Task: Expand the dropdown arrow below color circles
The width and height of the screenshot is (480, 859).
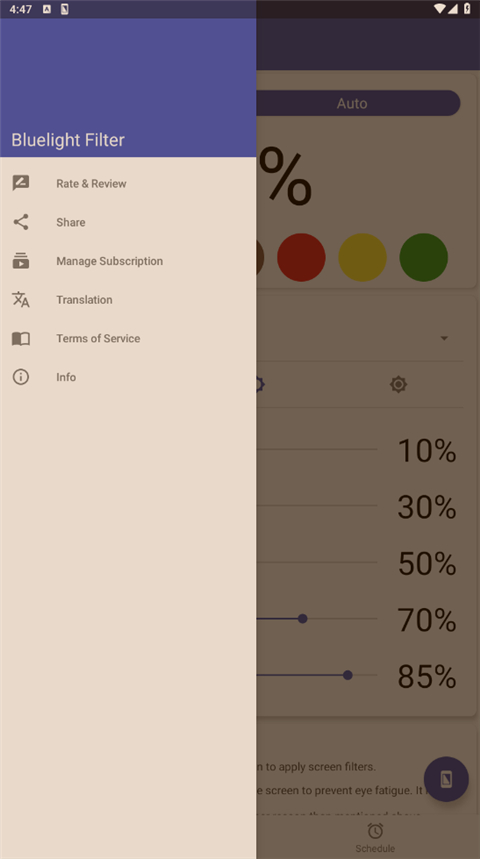Action: tap(444, 338)
